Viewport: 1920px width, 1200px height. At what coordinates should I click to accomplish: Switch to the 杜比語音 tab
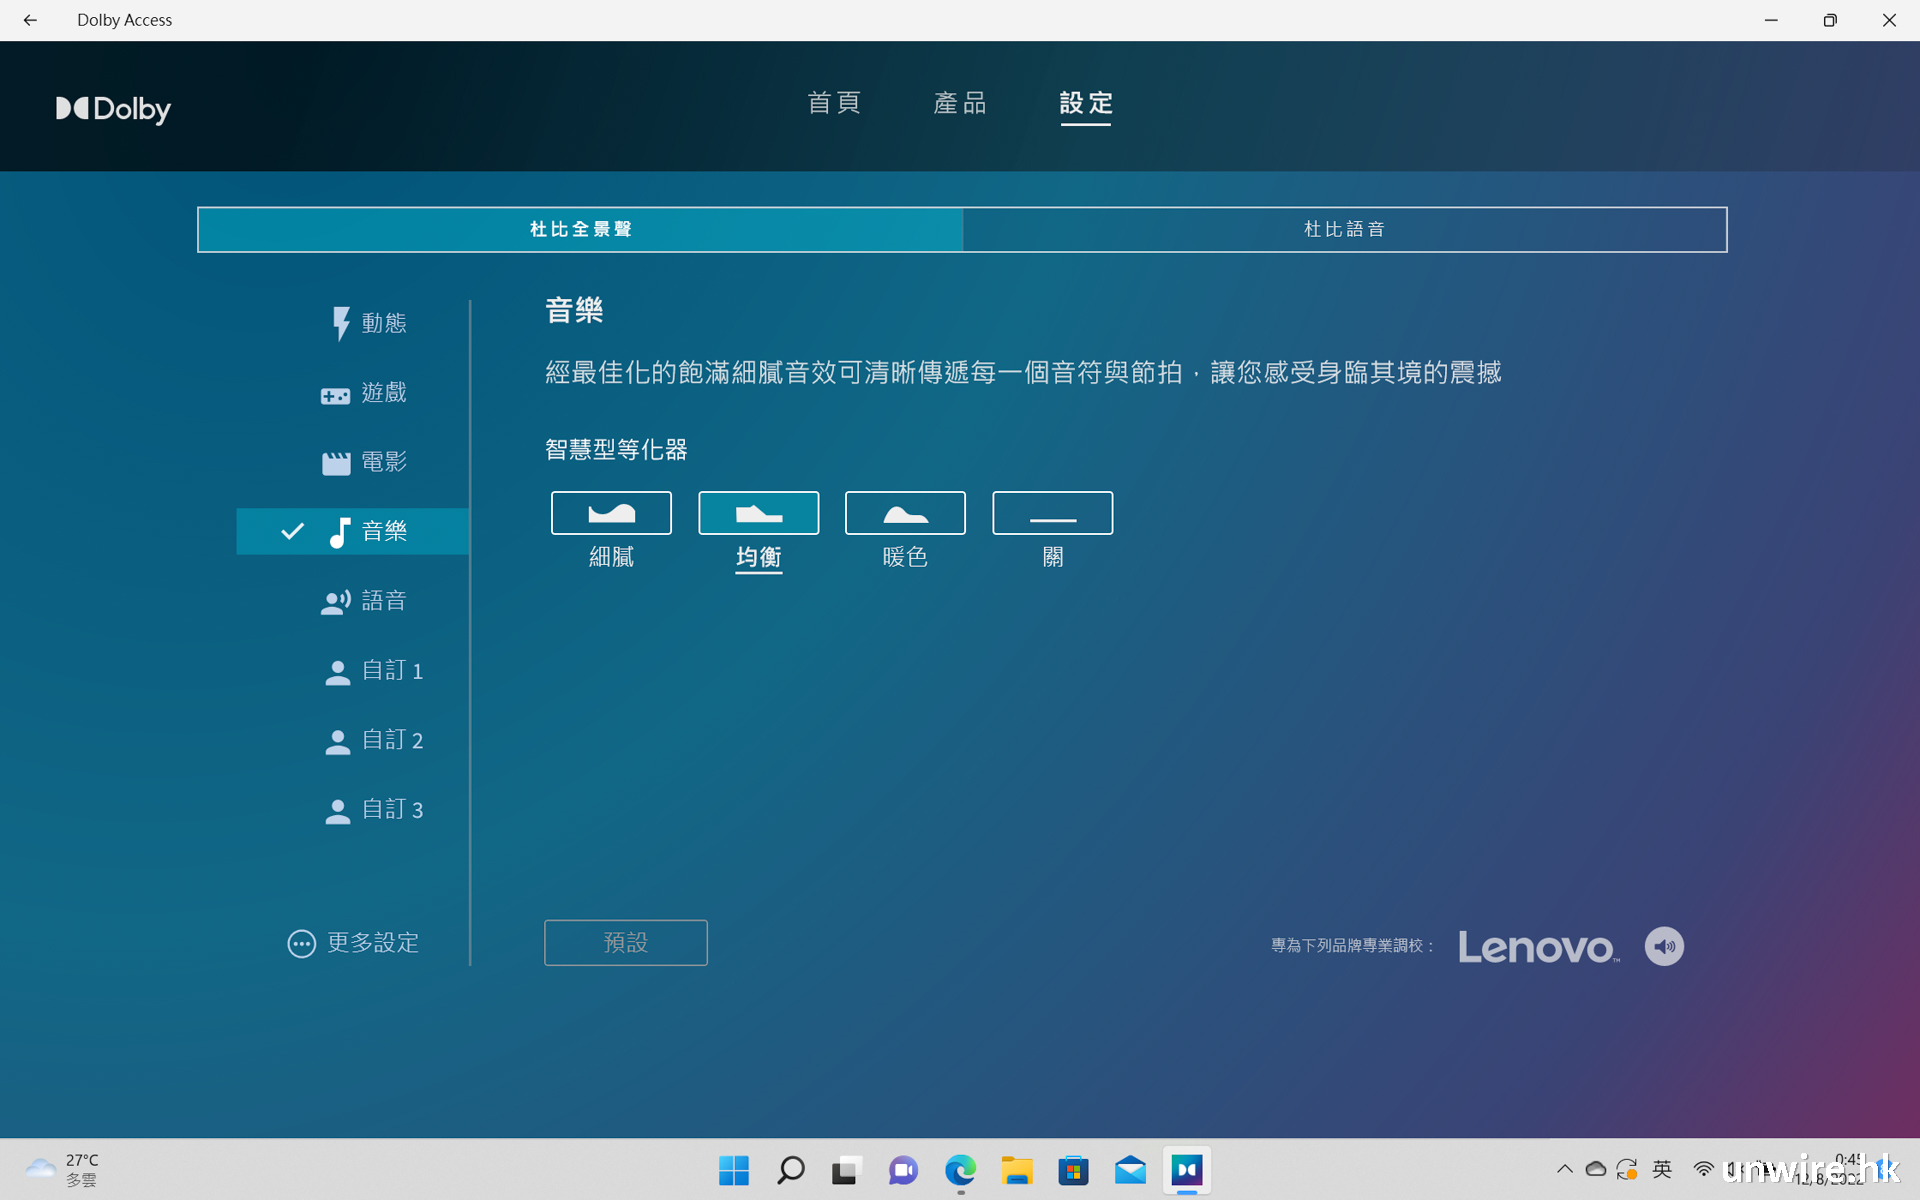[x=1344, y=229]
